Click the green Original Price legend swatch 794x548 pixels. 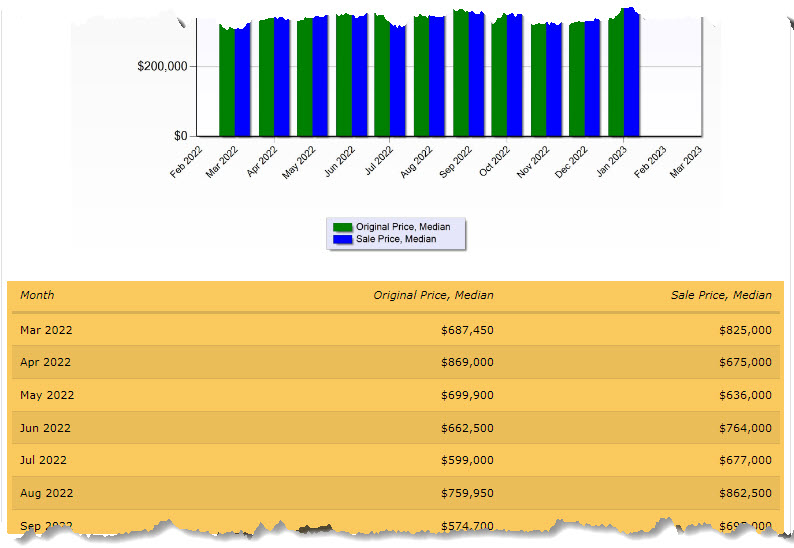click(x=342, y=228)
